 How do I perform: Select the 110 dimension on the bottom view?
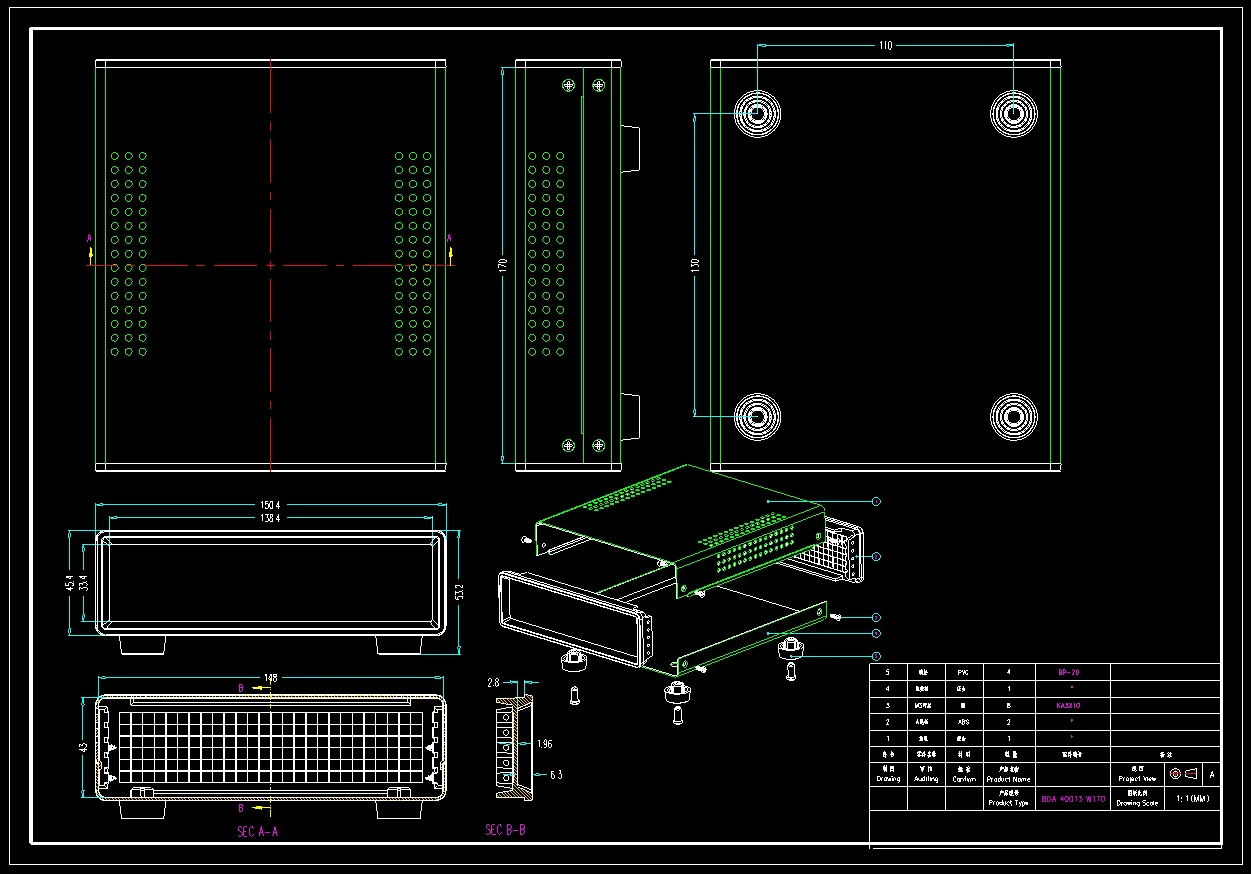tap(886, 45)
